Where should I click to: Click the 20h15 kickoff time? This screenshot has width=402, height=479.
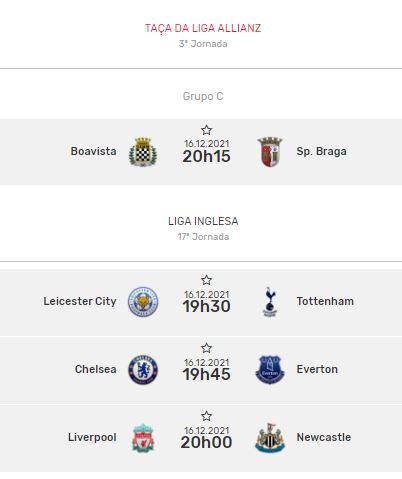coord(206,156)
